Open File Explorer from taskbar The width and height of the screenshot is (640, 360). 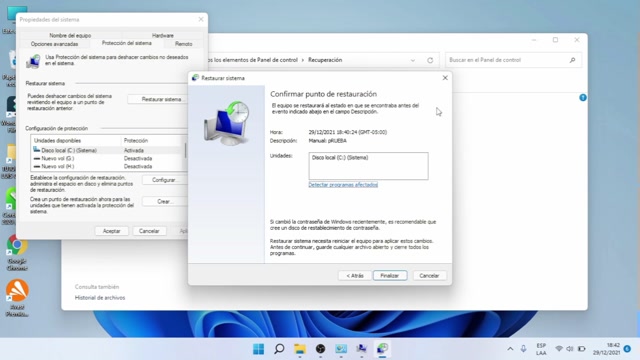pos(300,349)
